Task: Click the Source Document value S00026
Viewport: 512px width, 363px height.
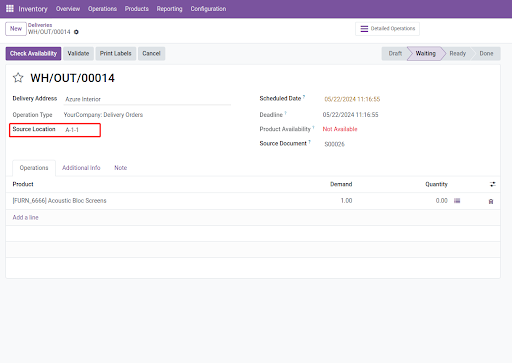Action: [334, 144]
